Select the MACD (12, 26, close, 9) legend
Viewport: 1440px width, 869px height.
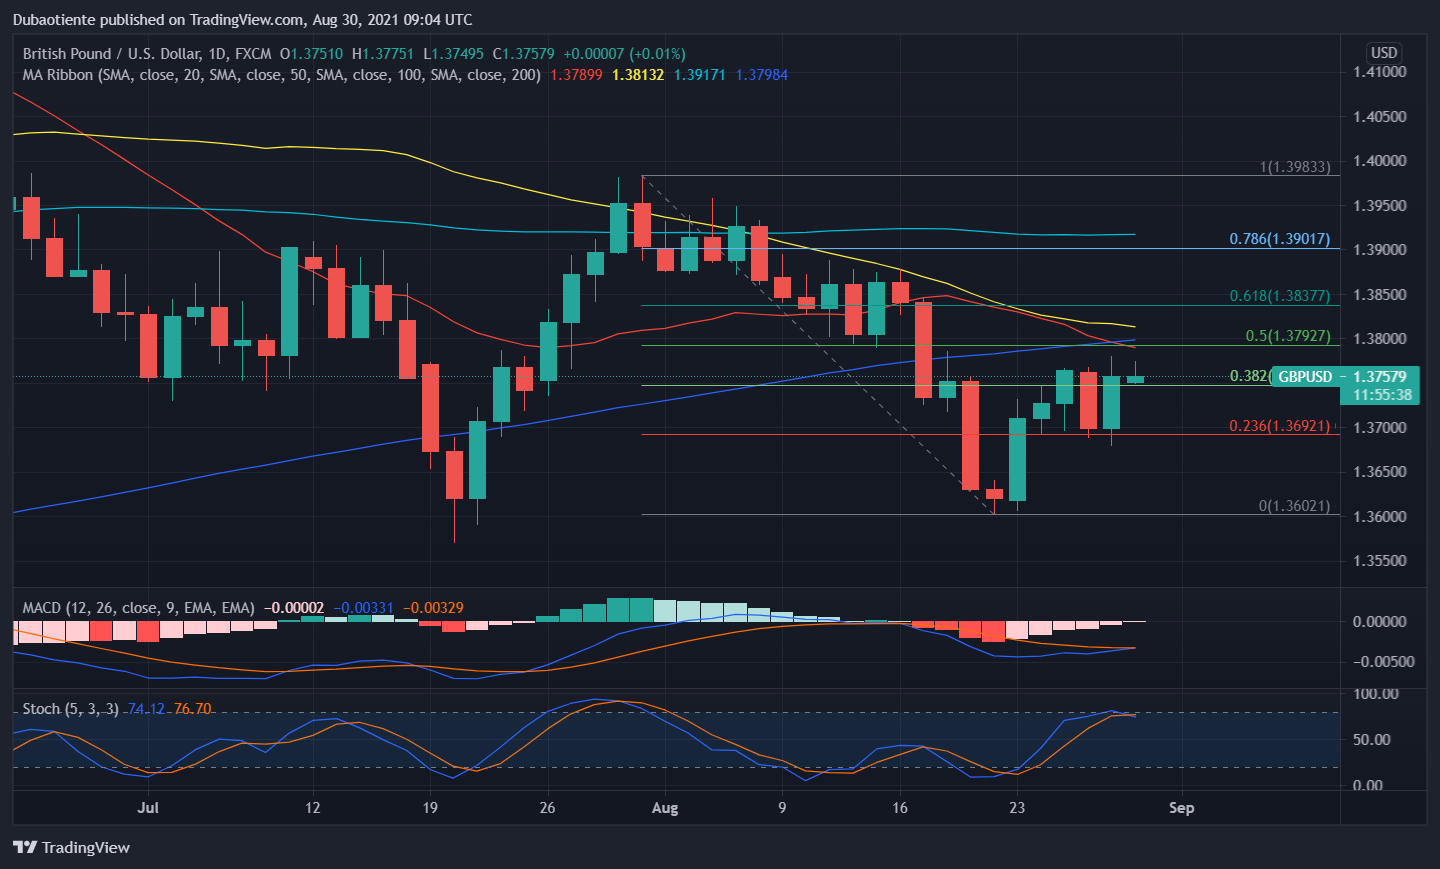coord(138,608)
